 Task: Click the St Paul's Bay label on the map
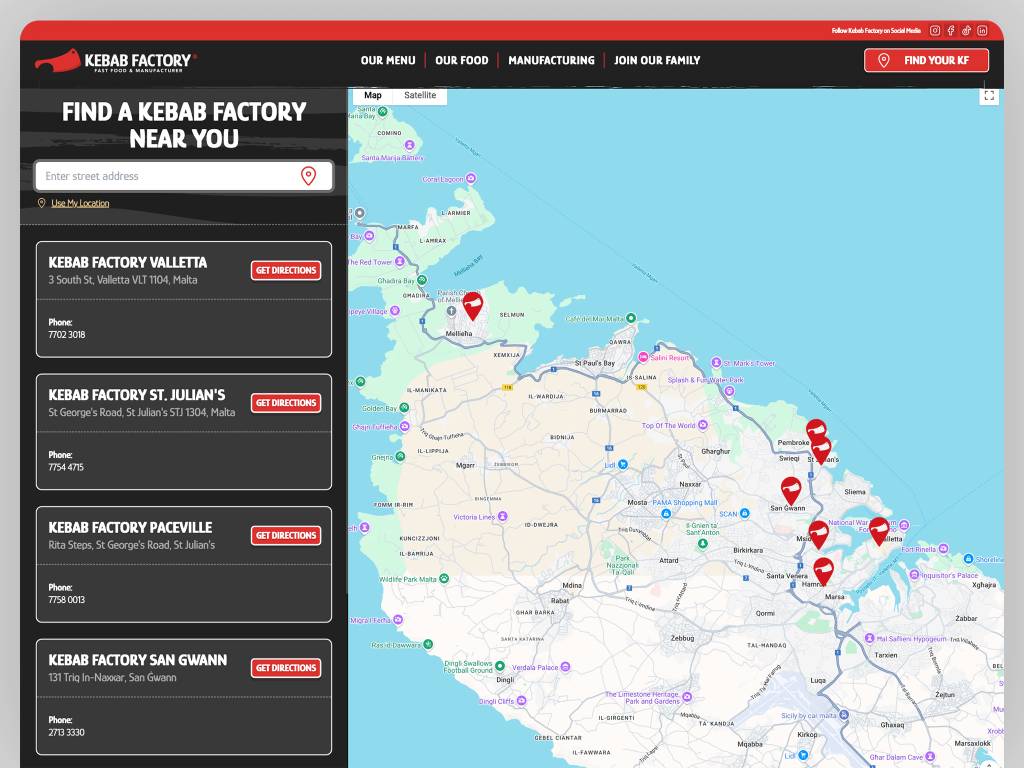(x=594, y=363)
